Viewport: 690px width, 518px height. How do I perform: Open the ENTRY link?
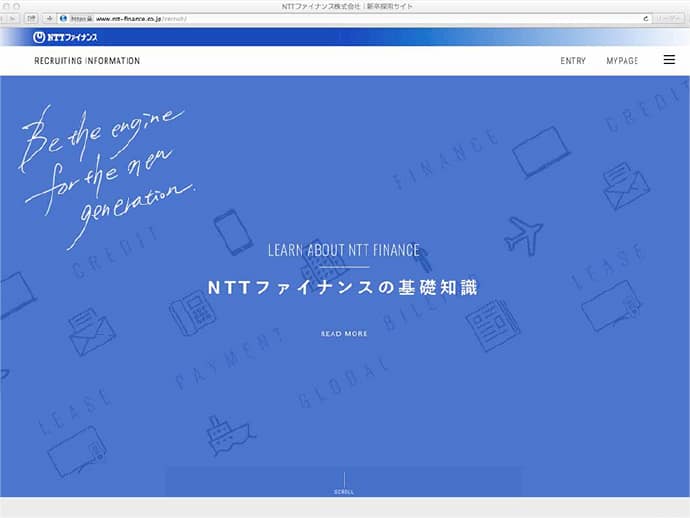[573, 61]
